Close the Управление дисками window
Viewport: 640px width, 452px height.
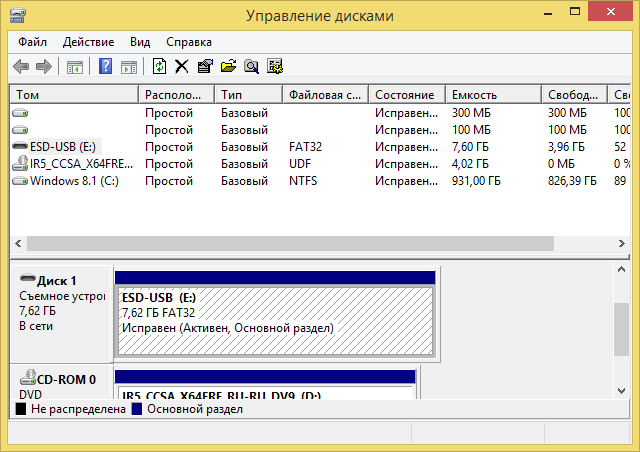(x=611, y=11)
